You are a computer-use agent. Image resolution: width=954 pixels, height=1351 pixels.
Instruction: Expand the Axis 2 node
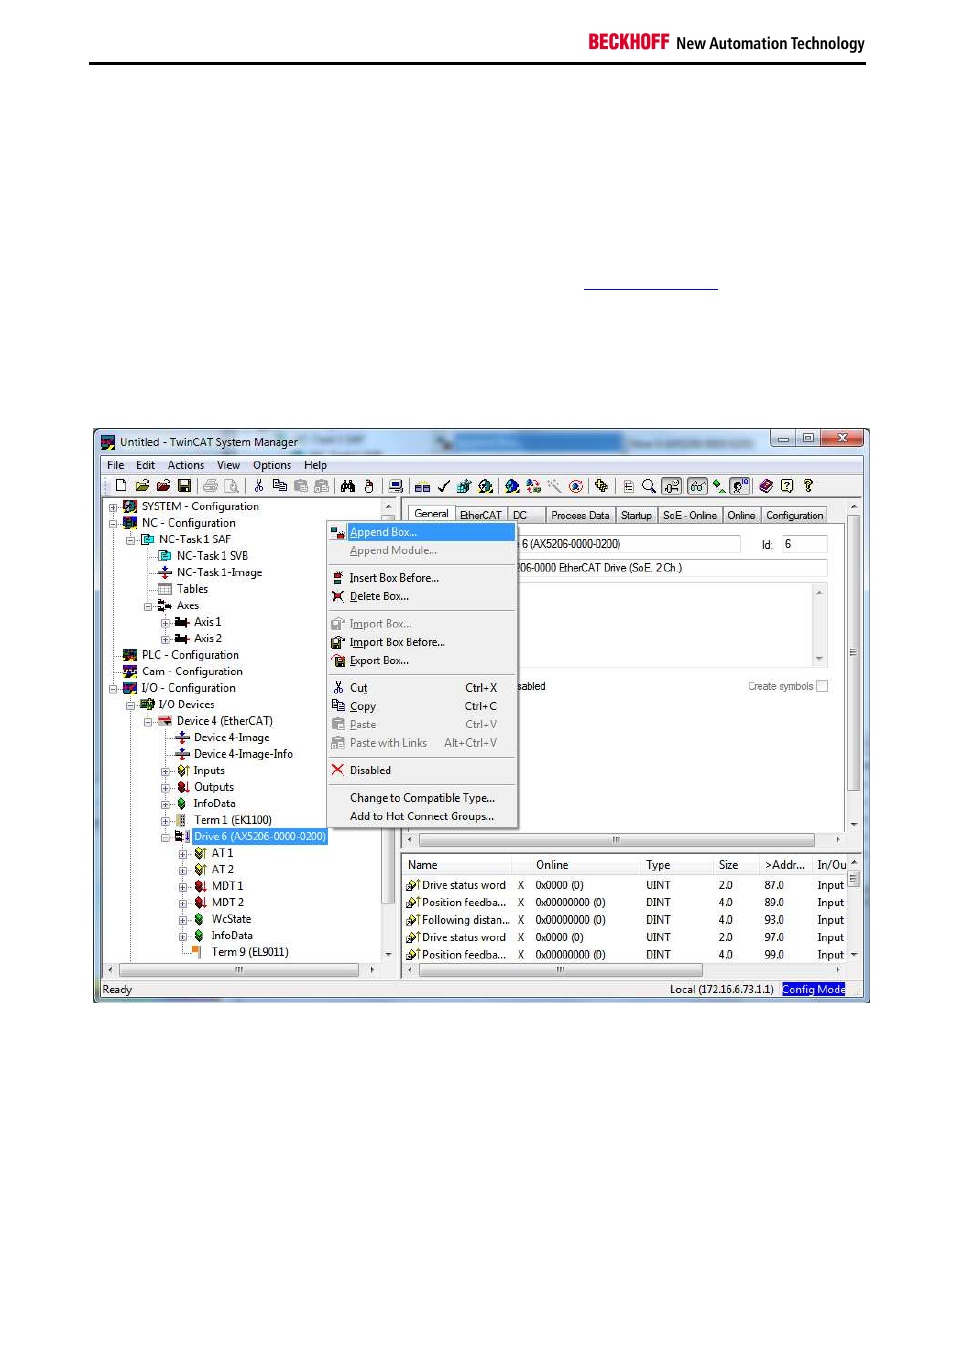(165, 639)
